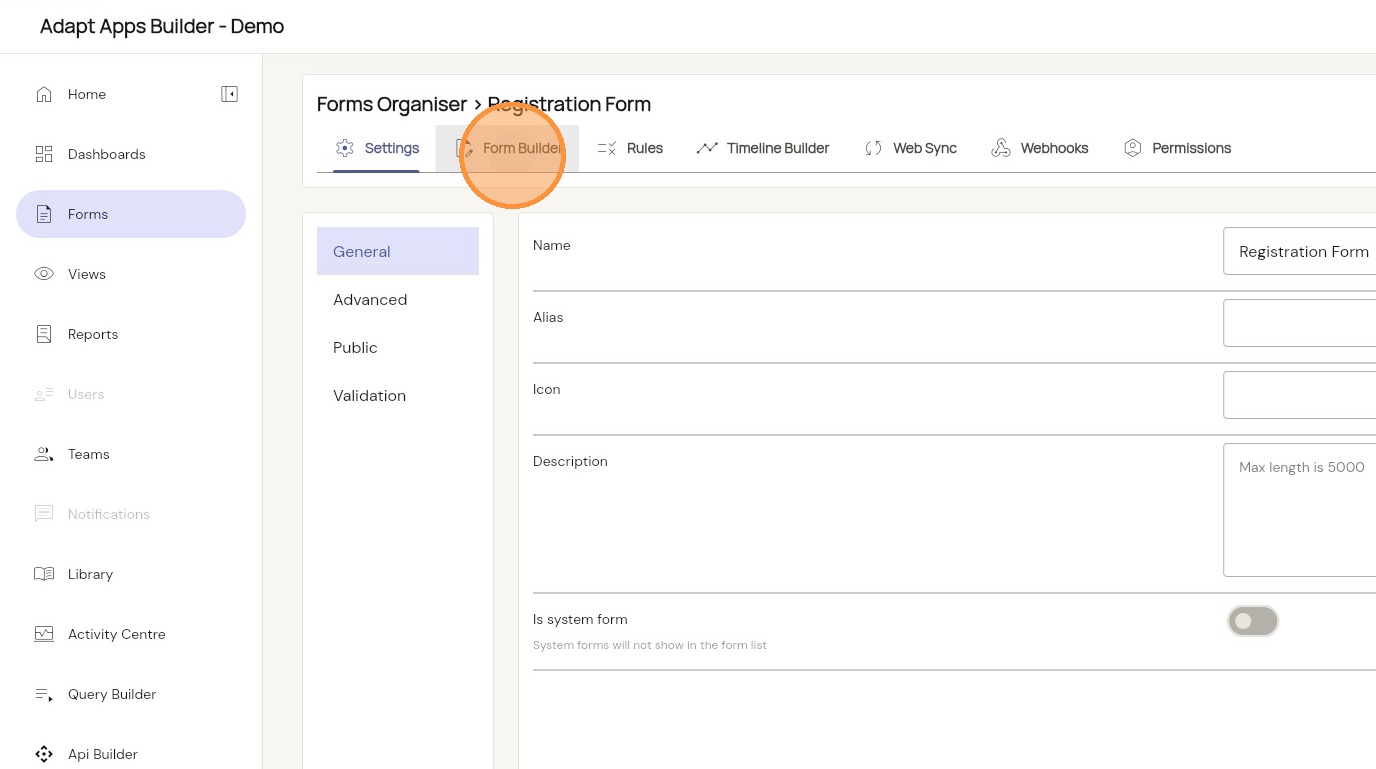Click the Query Builder icon
This screenshot has width=1376, height=769.
pos(44,694)
